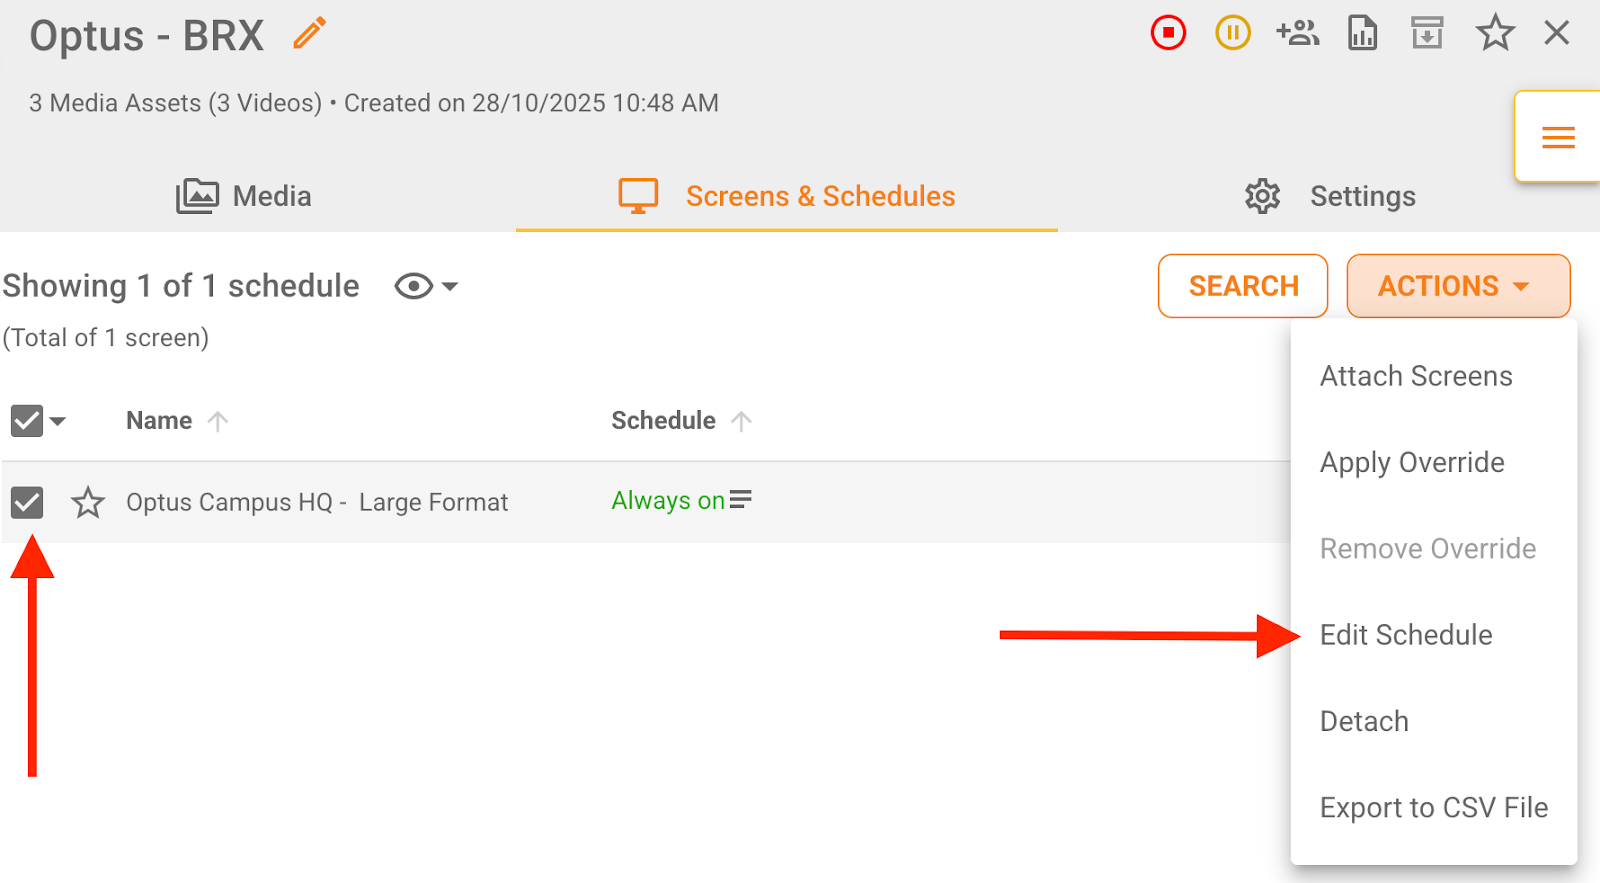Star the Optus Campus HQ screen
Viewport: 1600px width, 883px height.
pos(88,502)
